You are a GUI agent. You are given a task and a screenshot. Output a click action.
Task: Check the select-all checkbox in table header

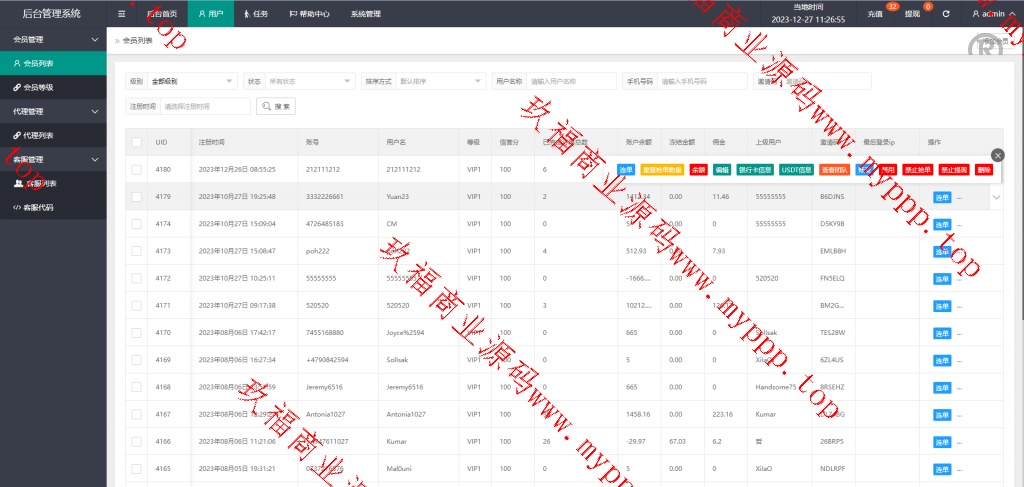(136, 143)
